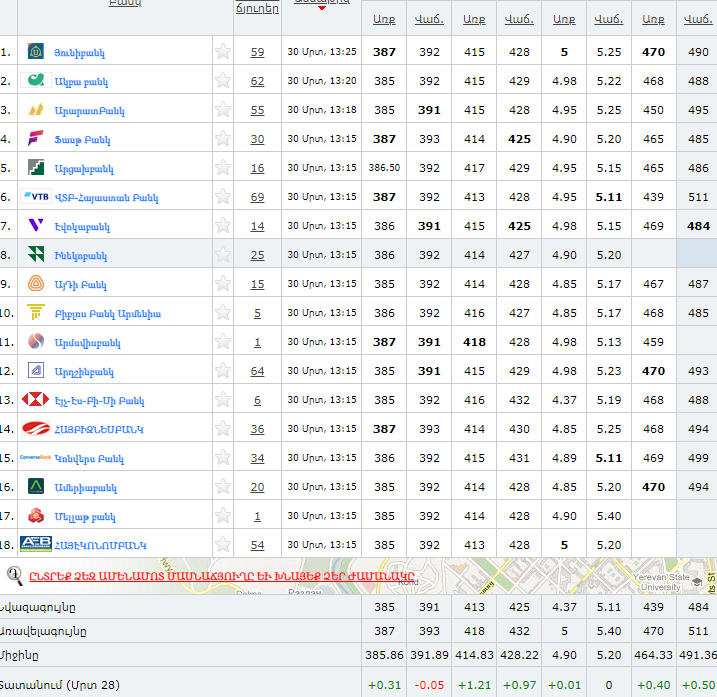The width and height of the screenshot is (717, 697).
Task: Toggle favorite star for Էվոկաբանկ
Action: [x=223, y=225]
